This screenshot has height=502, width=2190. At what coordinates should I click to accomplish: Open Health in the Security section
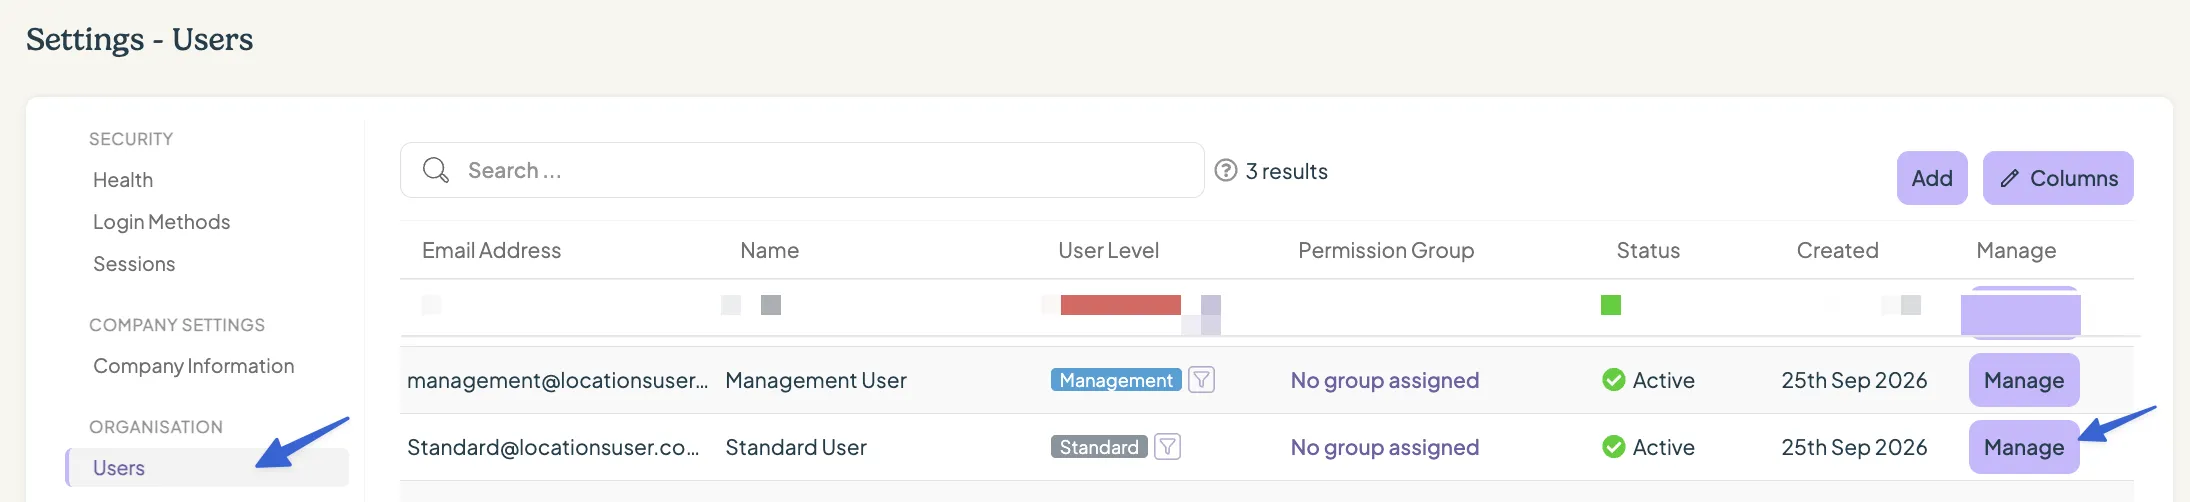(x=123, y=180)
